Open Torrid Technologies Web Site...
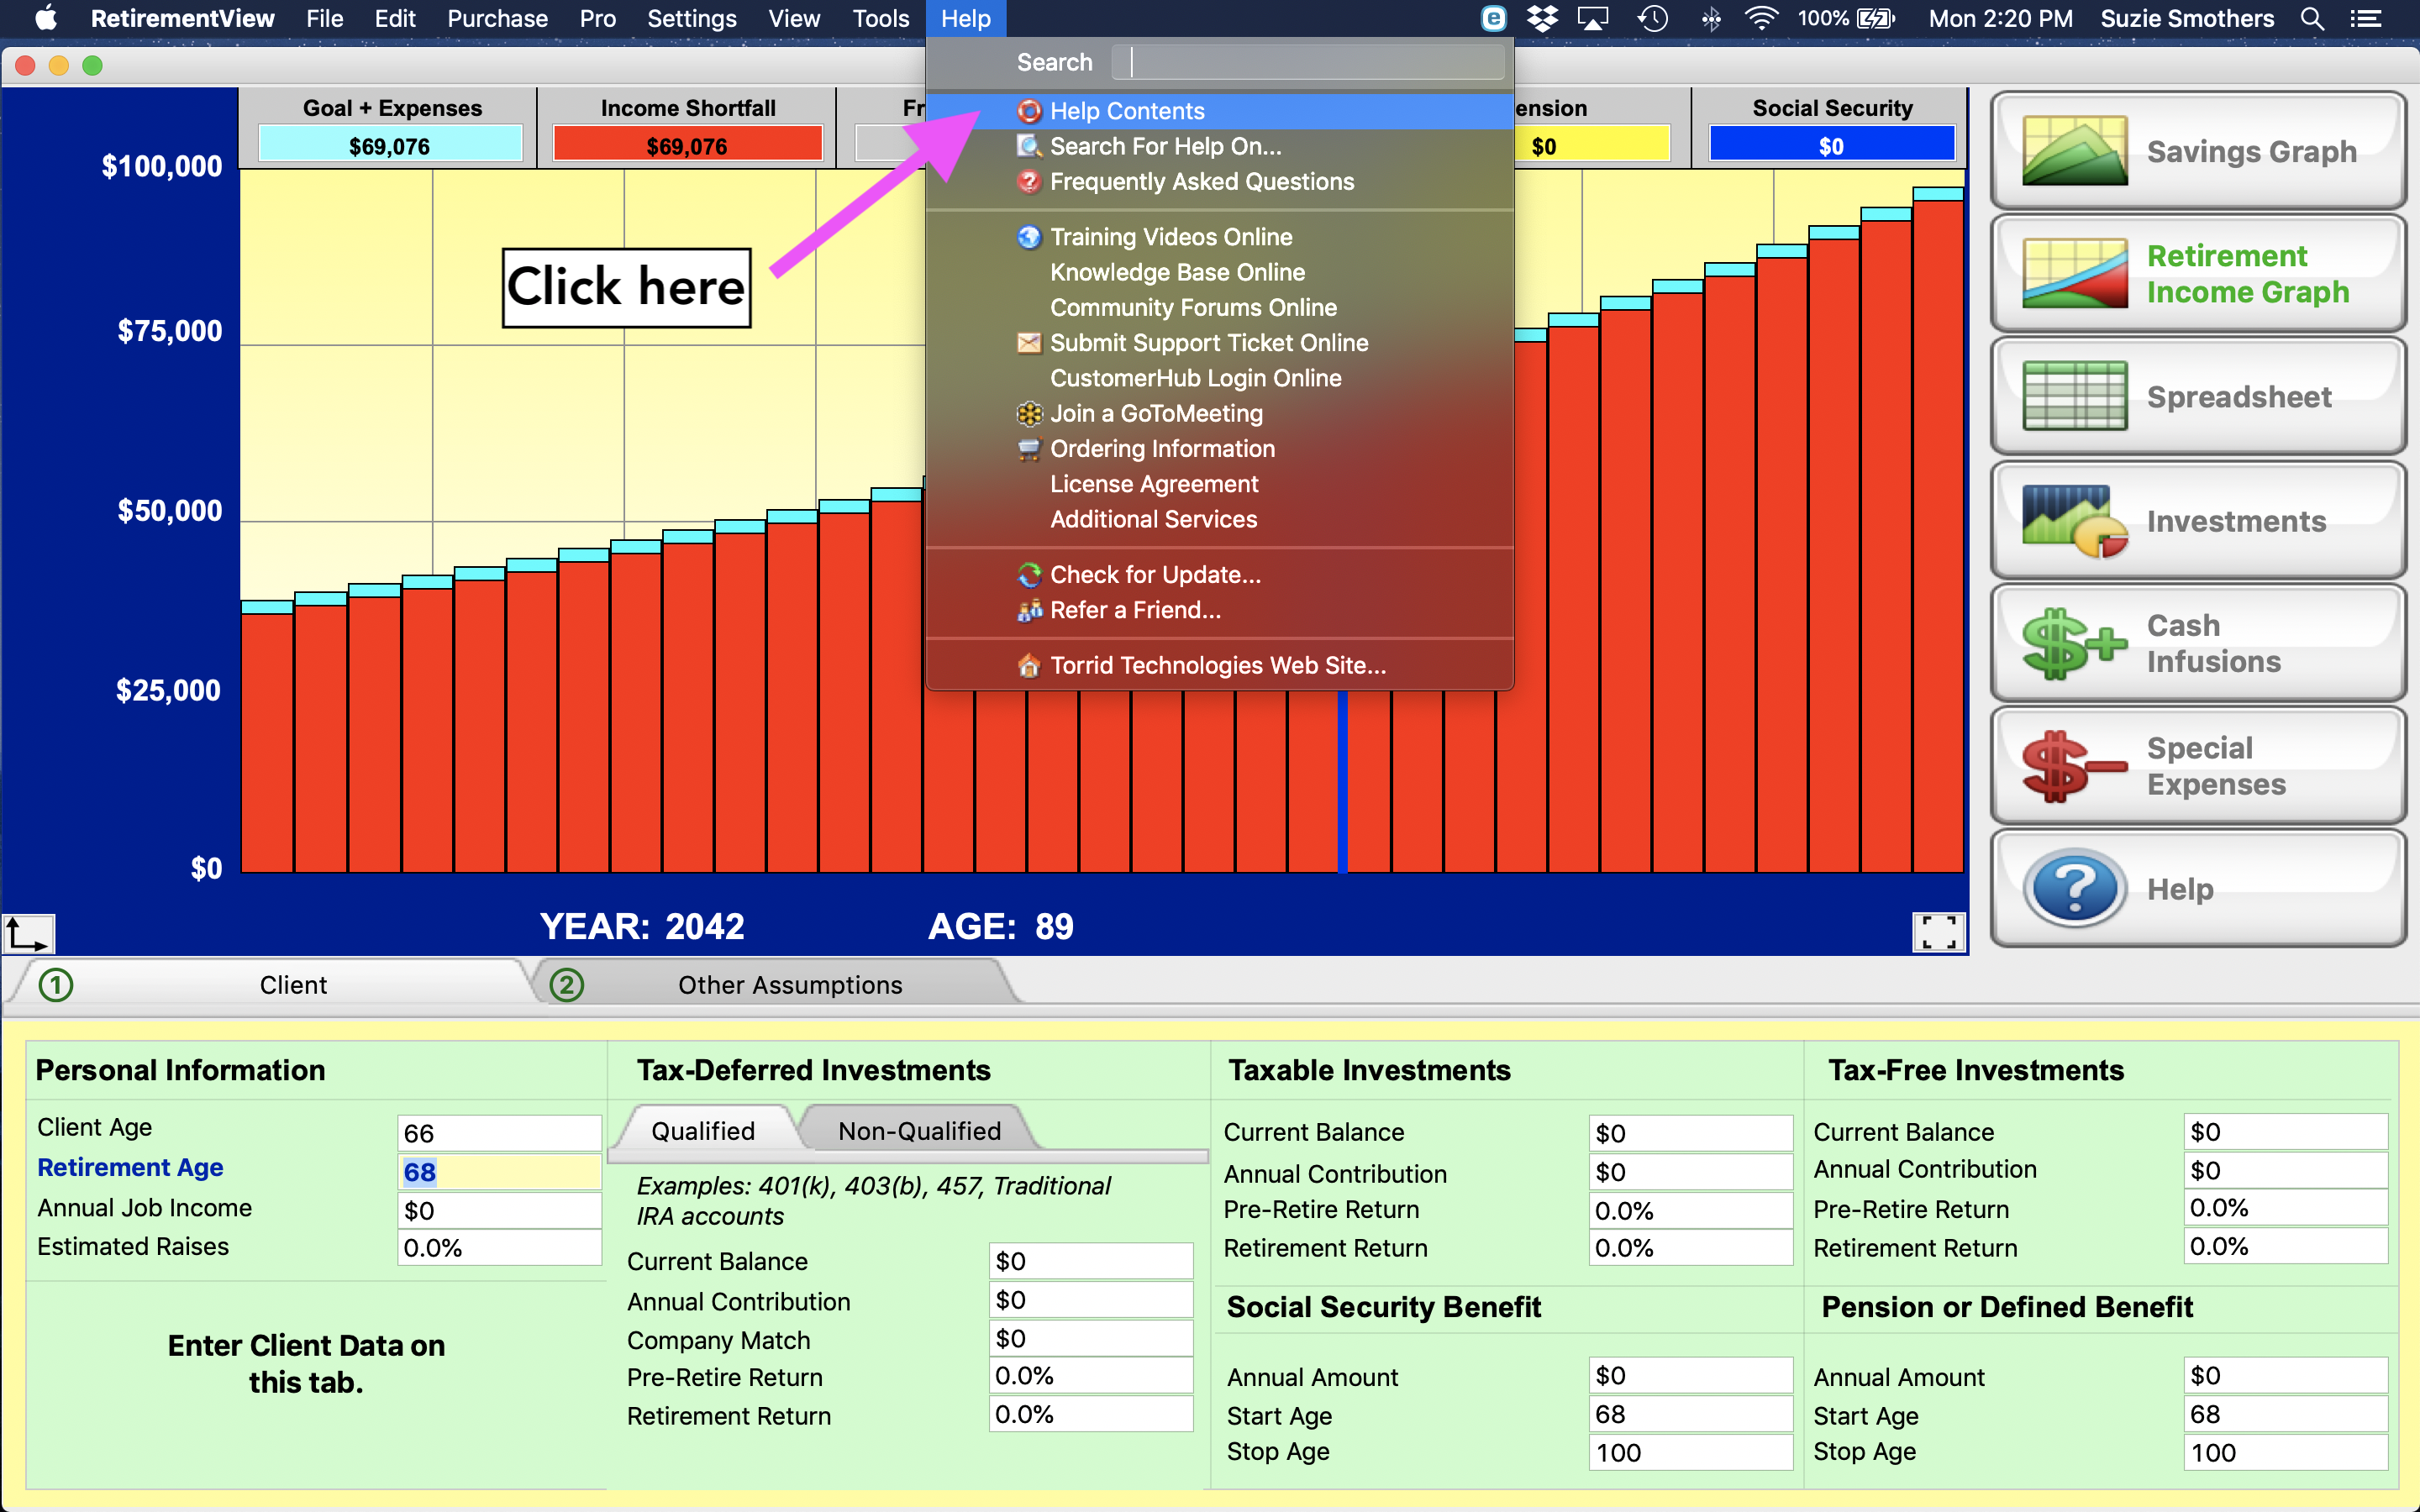This screenshot has height=1512, width=2420. coord(1219,665)
